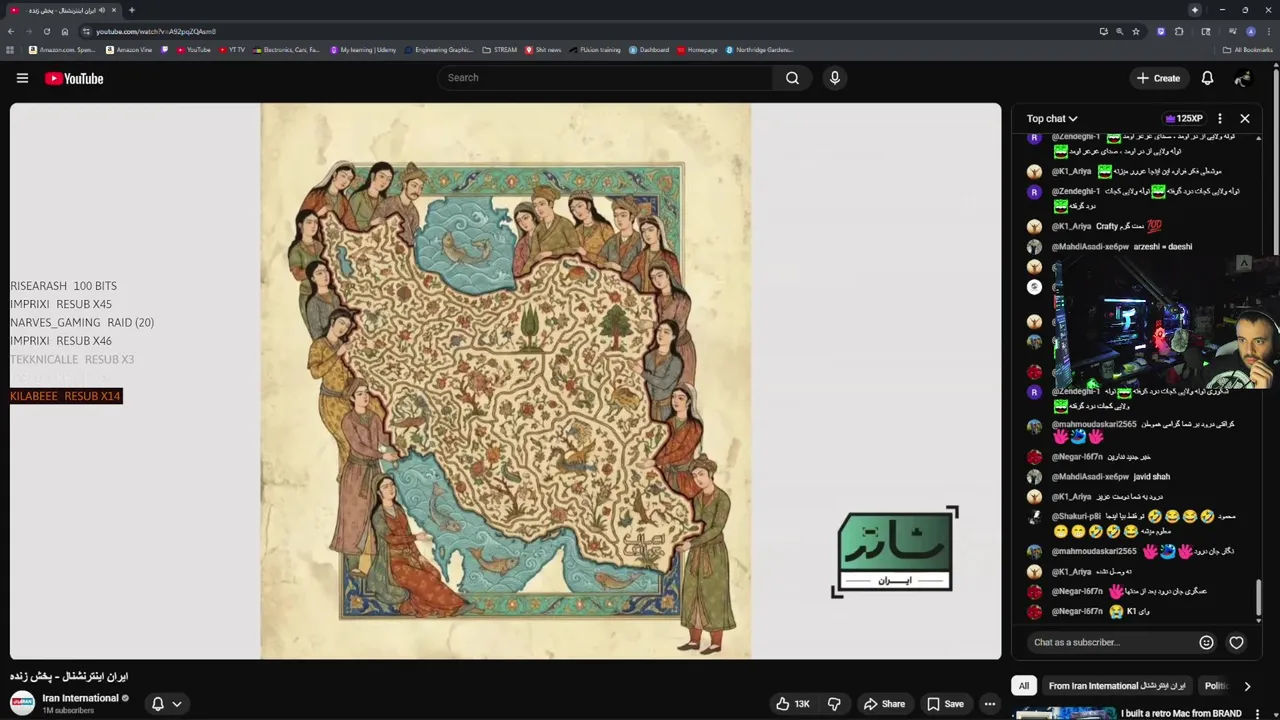
Task: Click the install app icon in address bar
Action: click(1103, 31)
